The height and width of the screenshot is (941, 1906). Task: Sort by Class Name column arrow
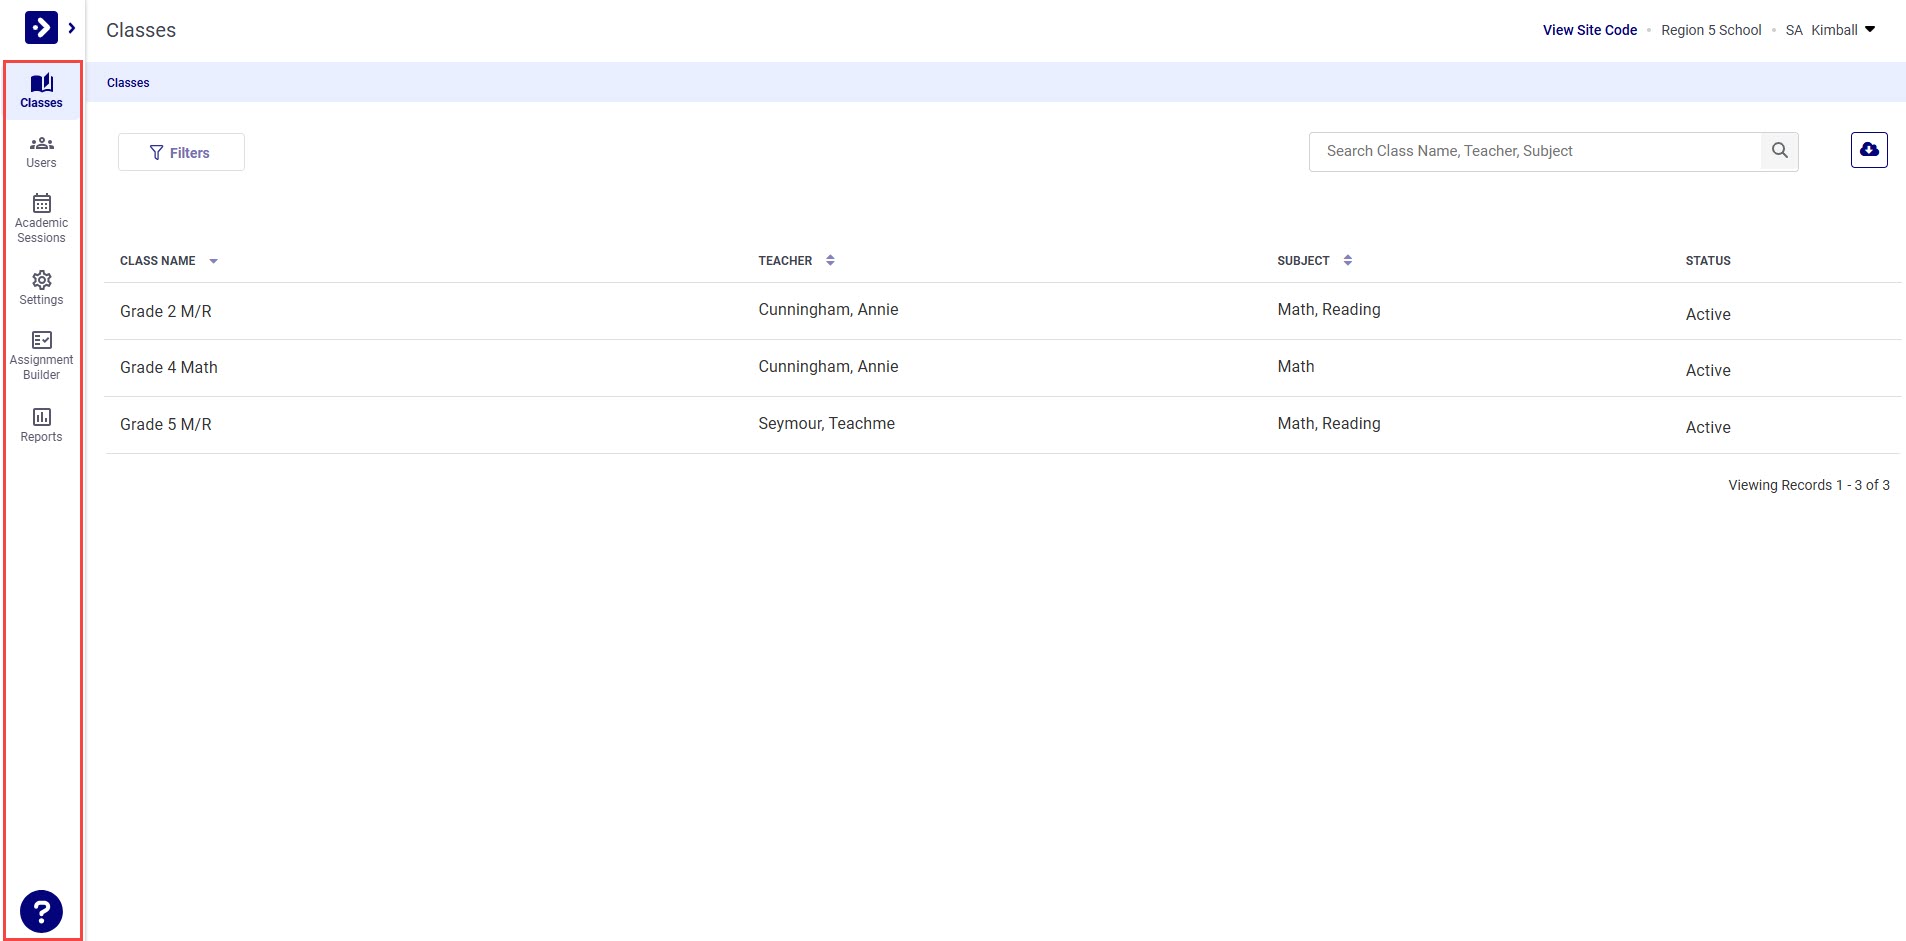pos(213,261)
